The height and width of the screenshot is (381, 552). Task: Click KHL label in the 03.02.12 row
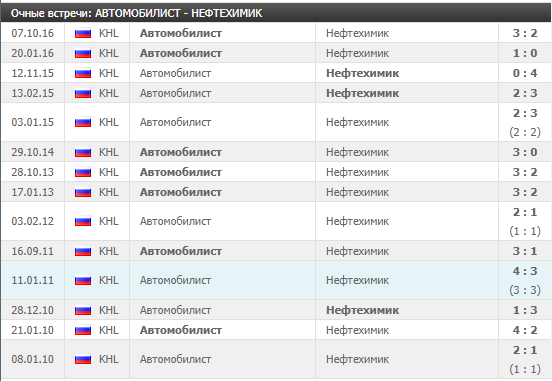tap(109, 221)
